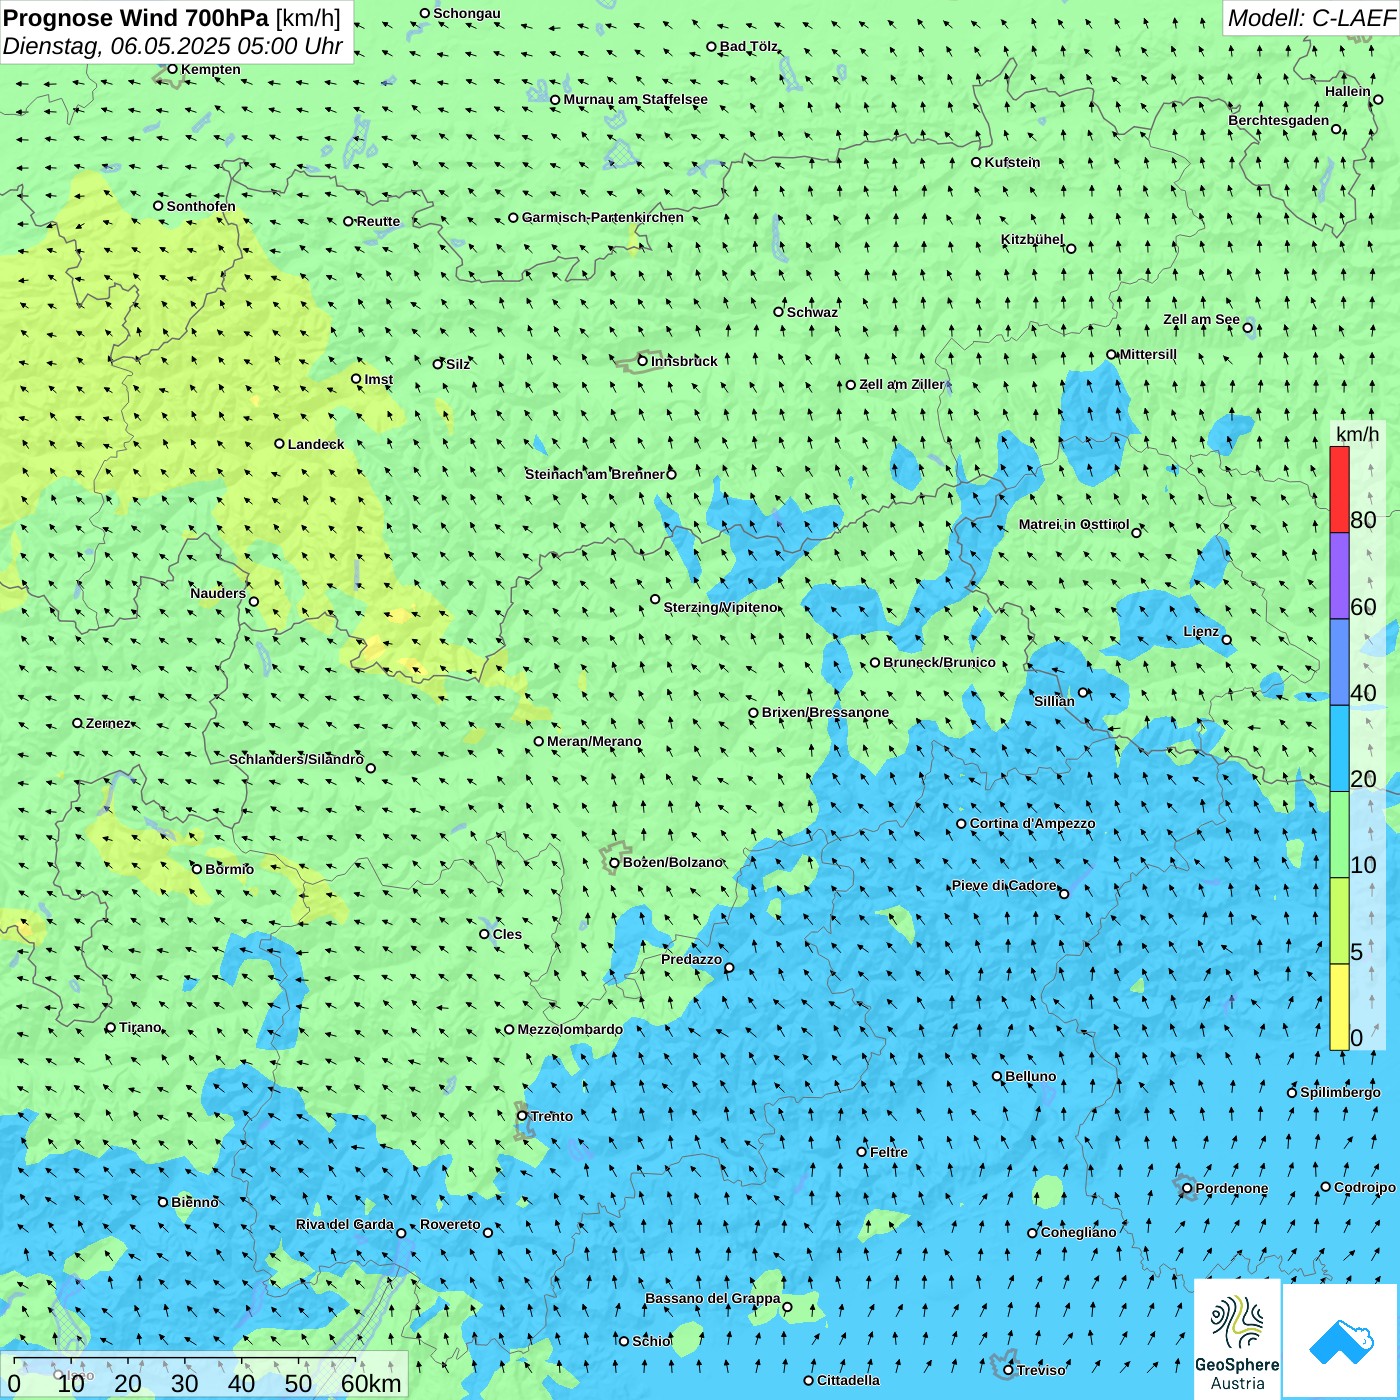This screenshot has height=1400, width=1400.
Task: Click the Zell am See marker
Action: (x=1247, y=327)
